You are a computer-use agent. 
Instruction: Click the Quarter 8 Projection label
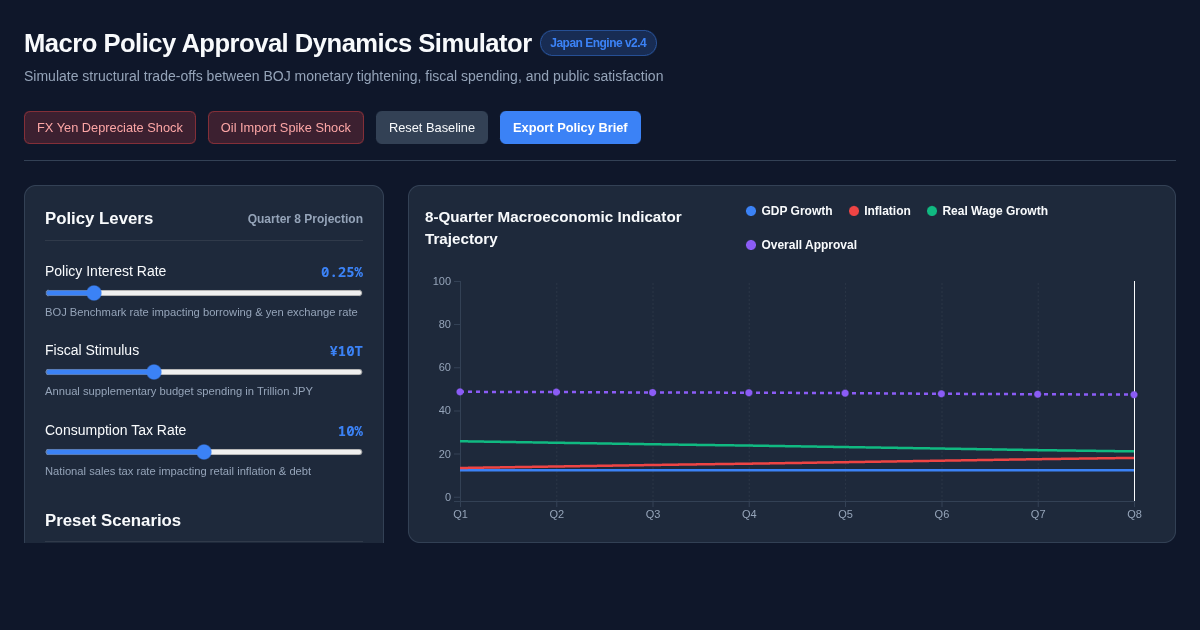click(305, 219)
